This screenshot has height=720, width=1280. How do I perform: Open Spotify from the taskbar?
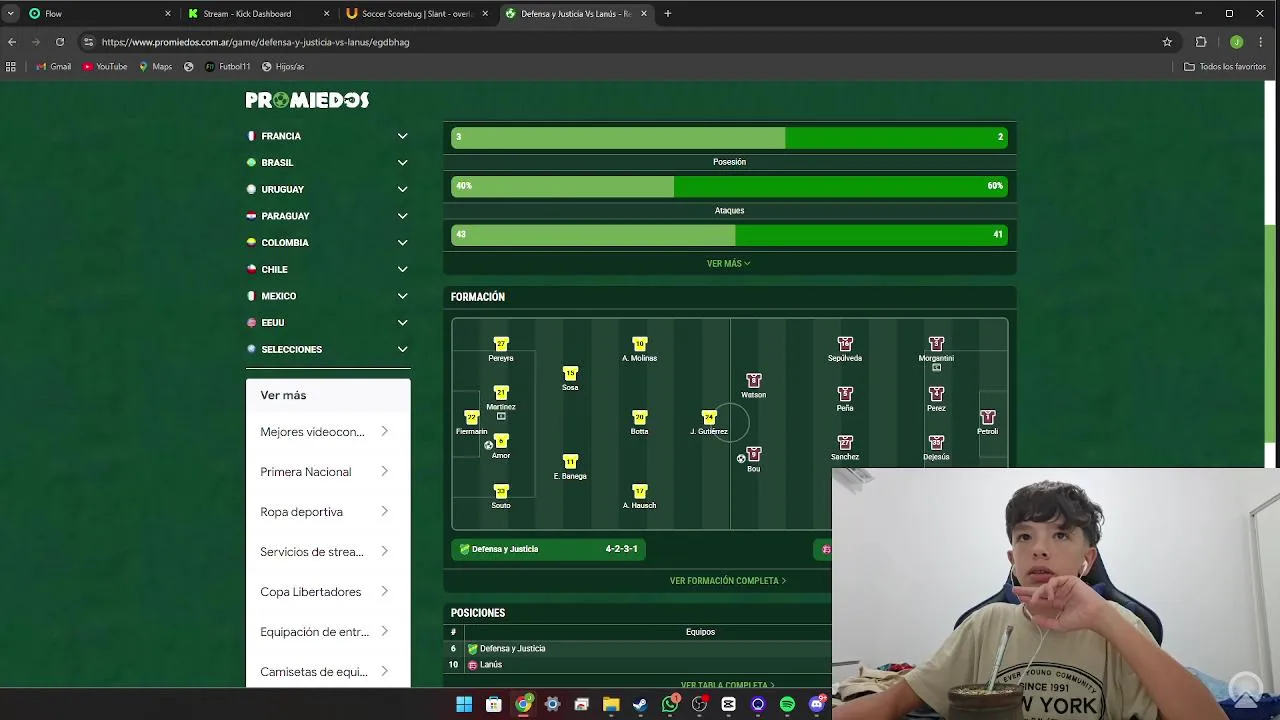pyautogui.click(x=787, y=704)
